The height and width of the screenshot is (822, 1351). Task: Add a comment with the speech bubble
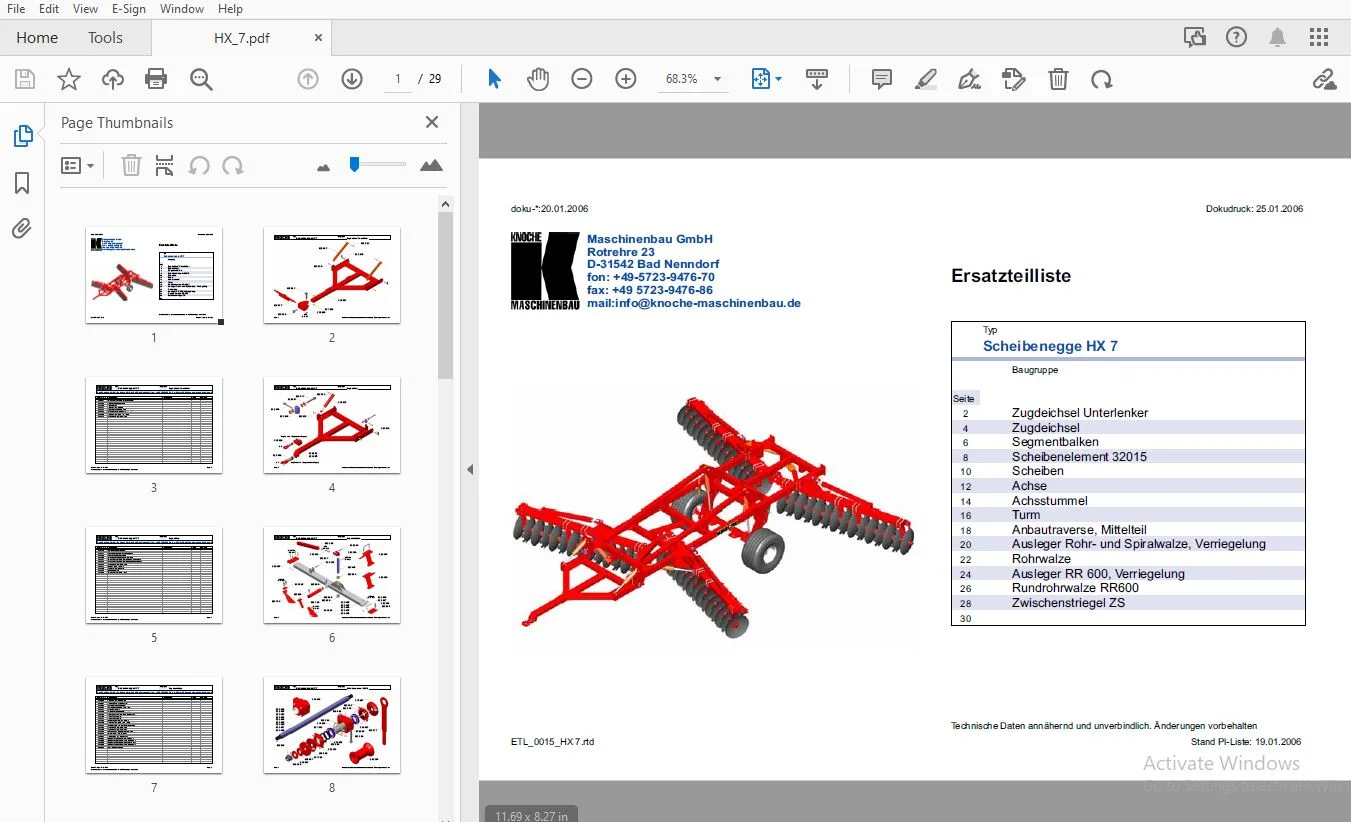[x=882, y=79]
